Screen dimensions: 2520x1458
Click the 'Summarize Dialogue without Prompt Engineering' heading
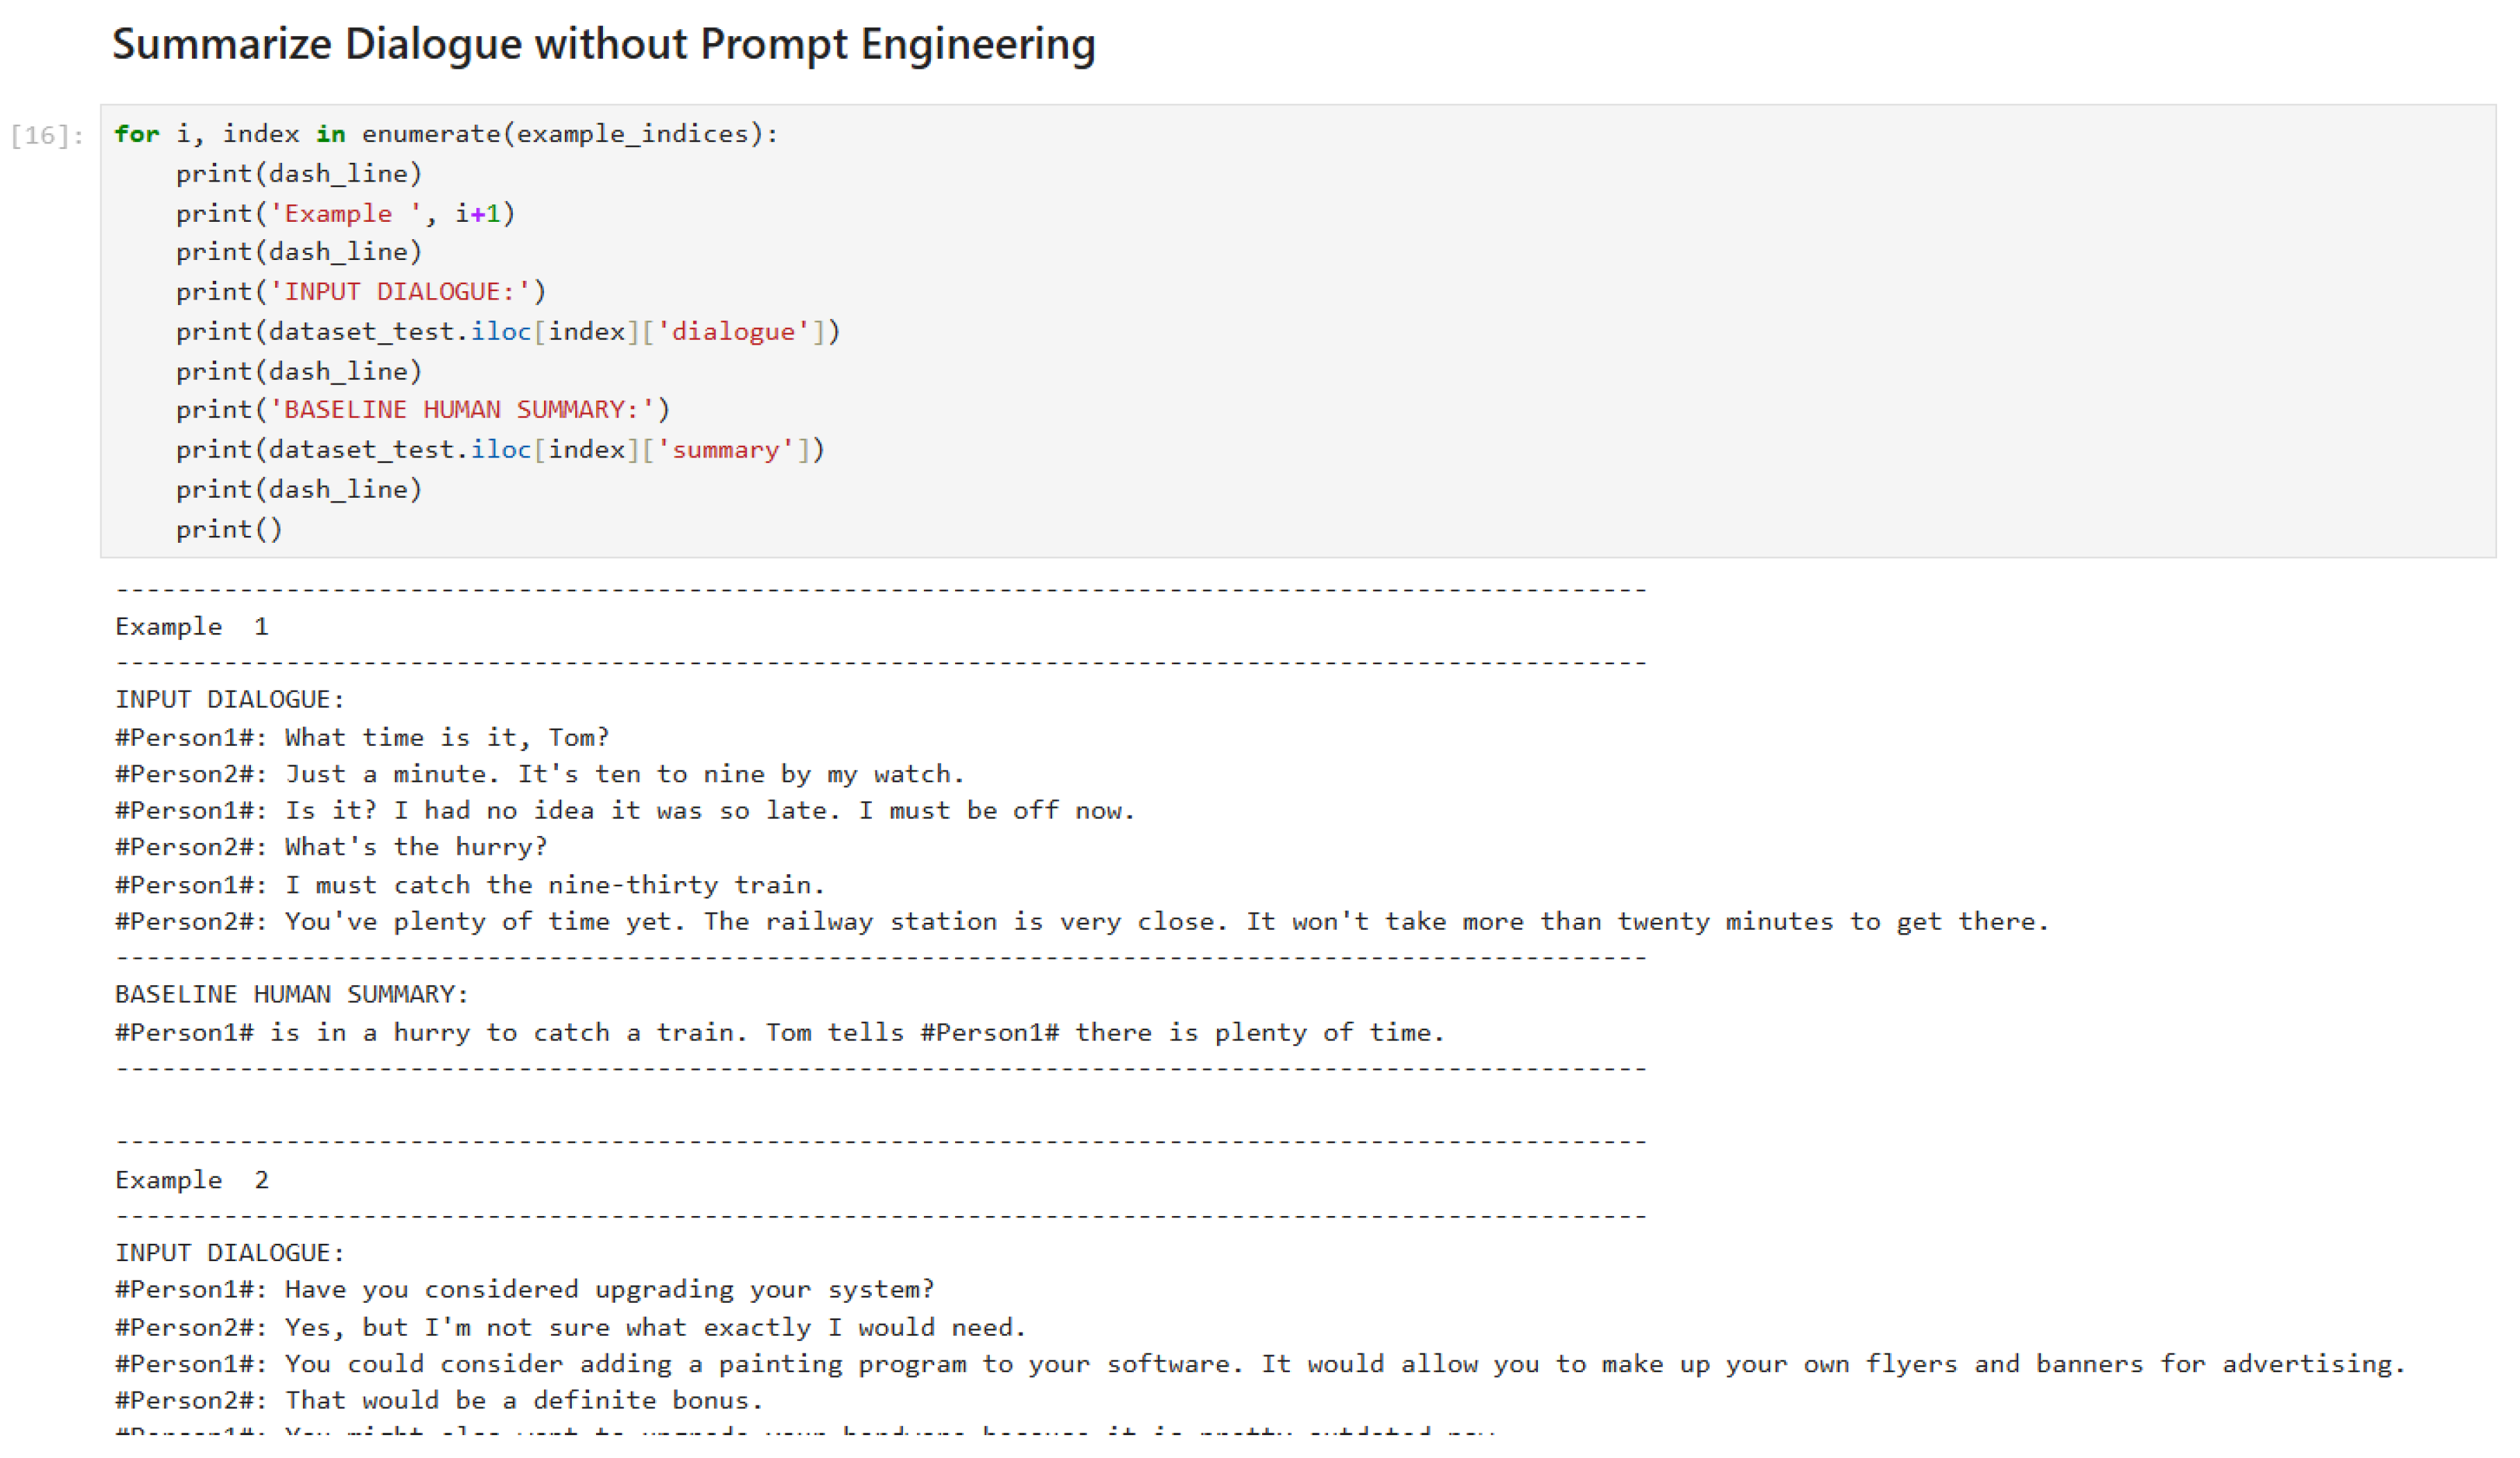[x=603, y=45]
